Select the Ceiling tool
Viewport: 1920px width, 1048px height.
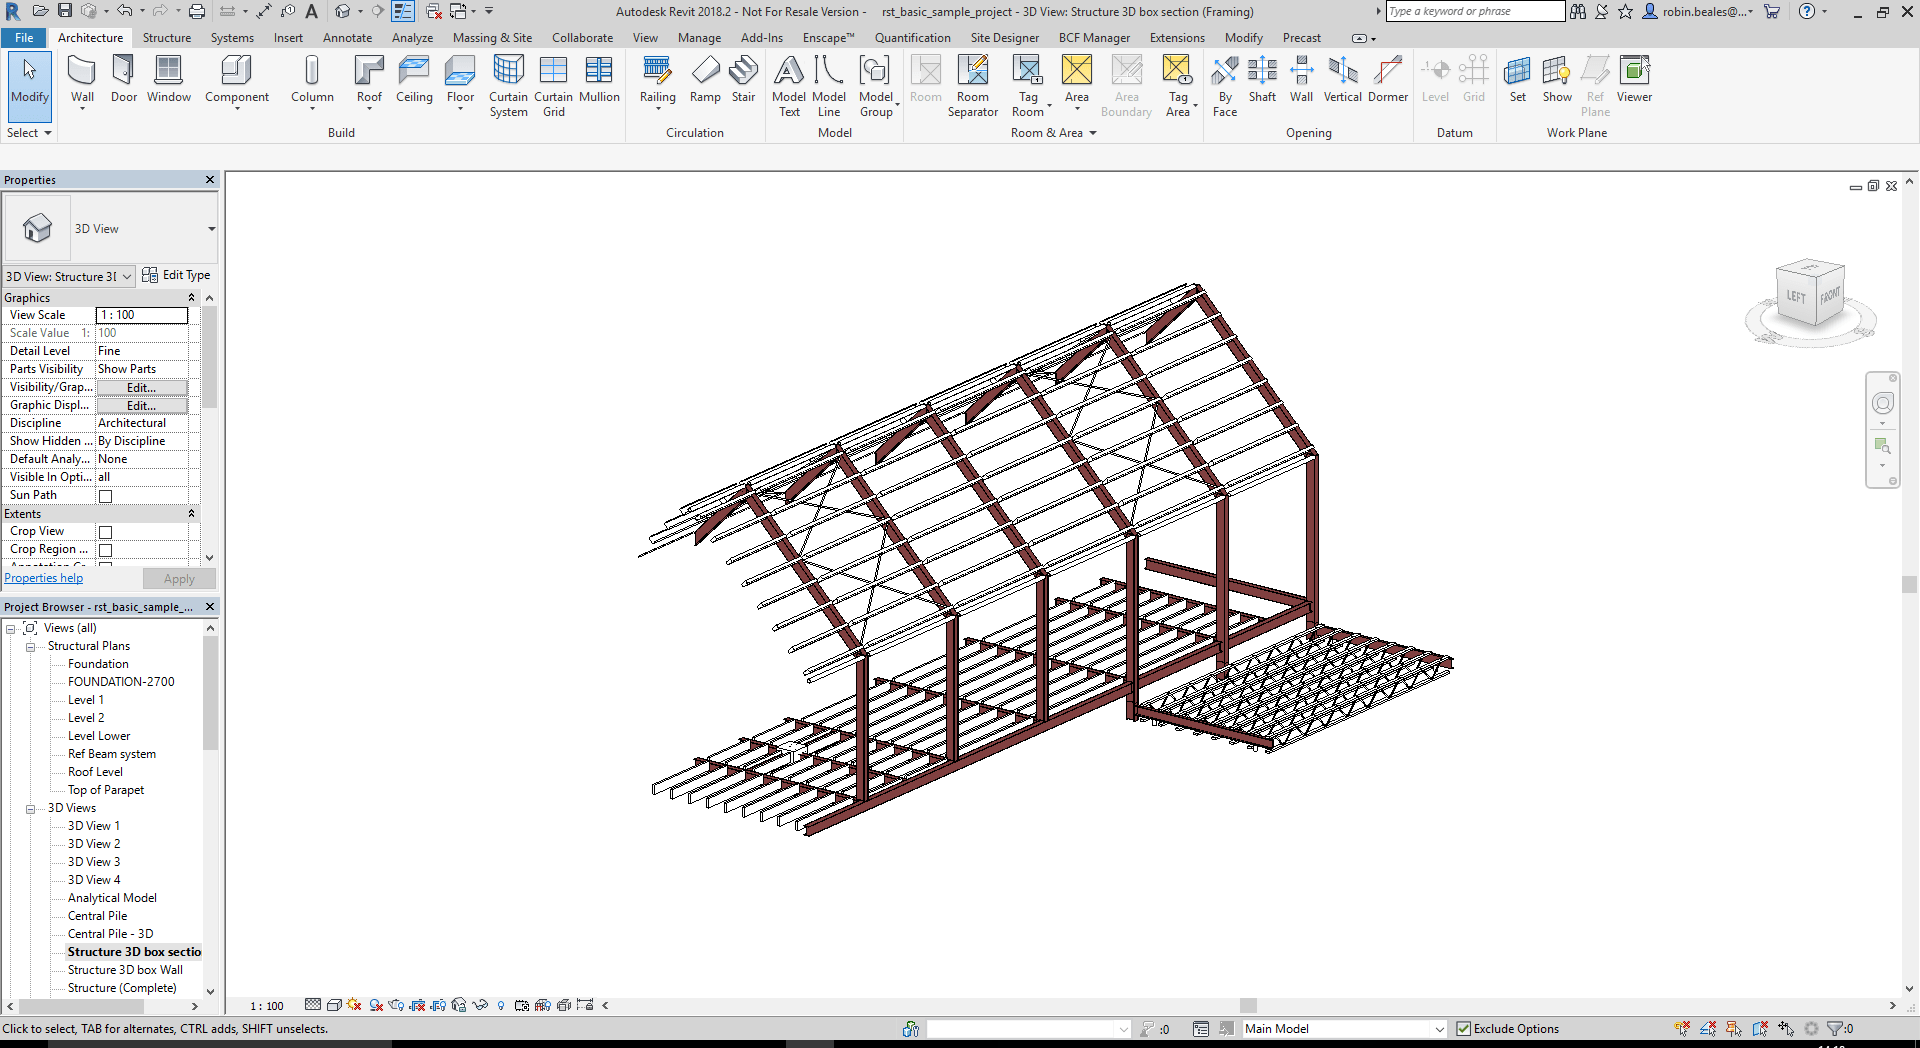tap(414, 79)
